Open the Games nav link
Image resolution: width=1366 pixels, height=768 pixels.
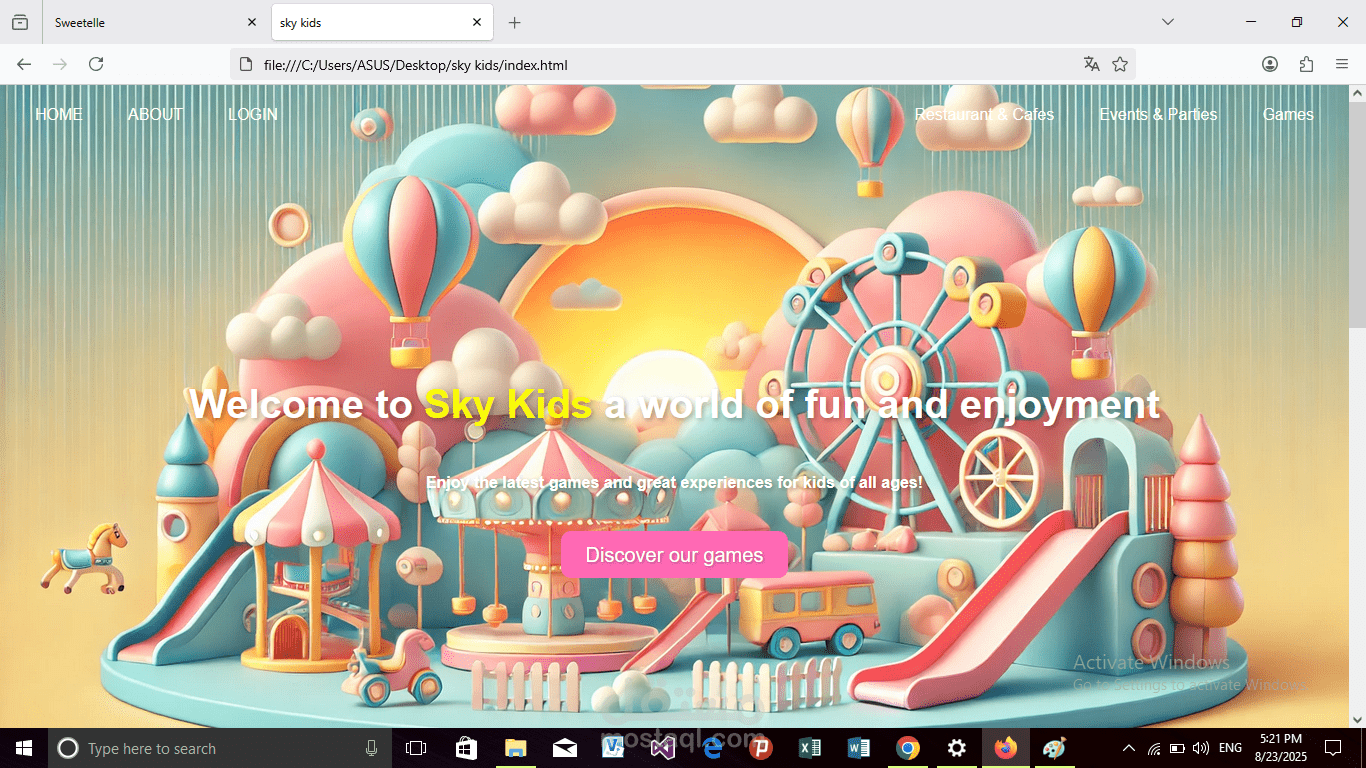click(x=1288, y=114)
